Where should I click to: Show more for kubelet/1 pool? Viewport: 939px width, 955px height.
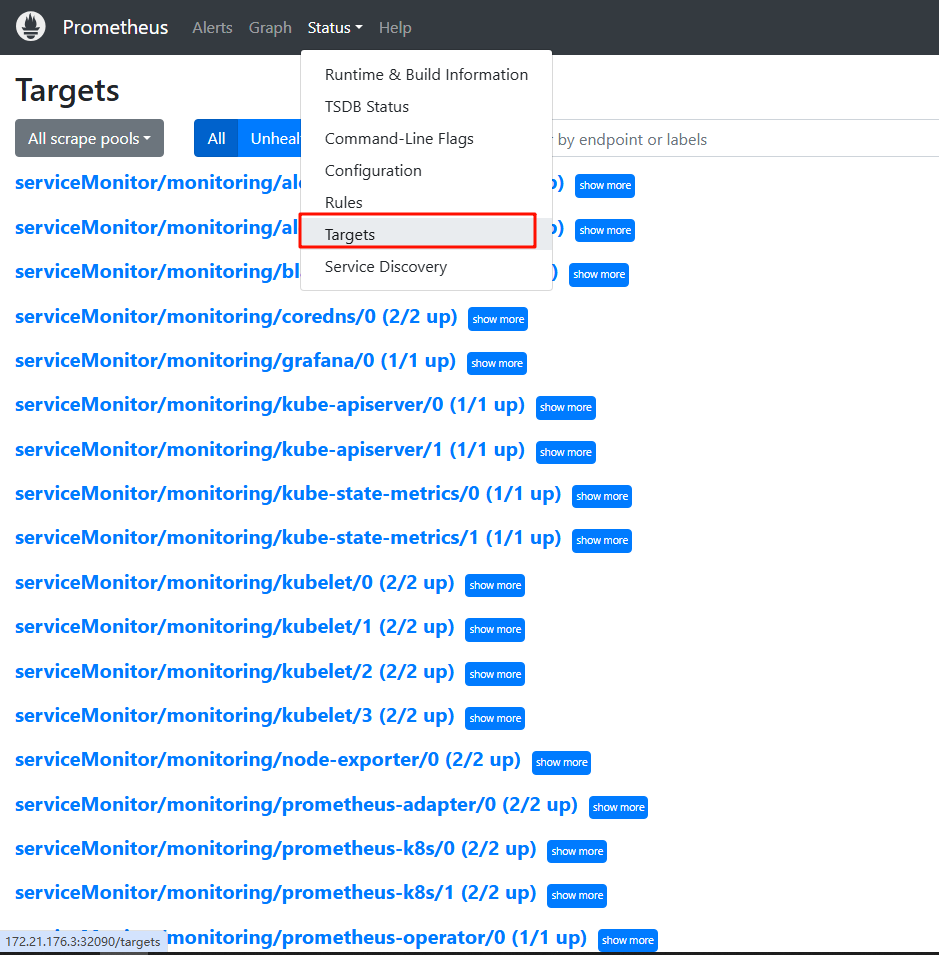(x=494, y=629)
